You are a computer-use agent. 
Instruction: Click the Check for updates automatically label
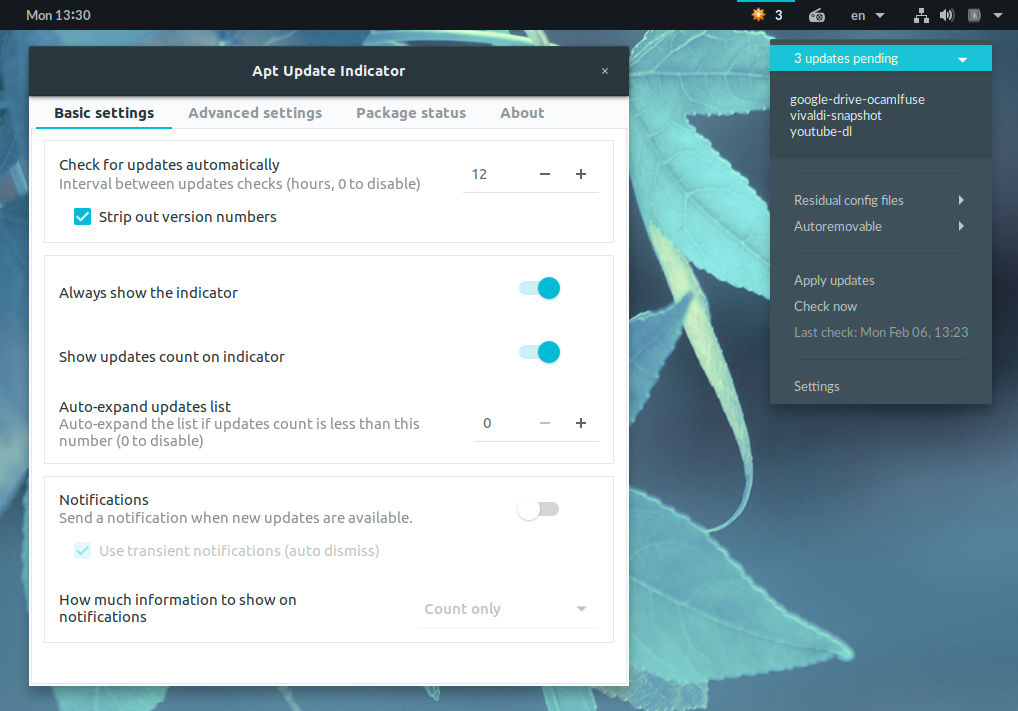point(169,165)
